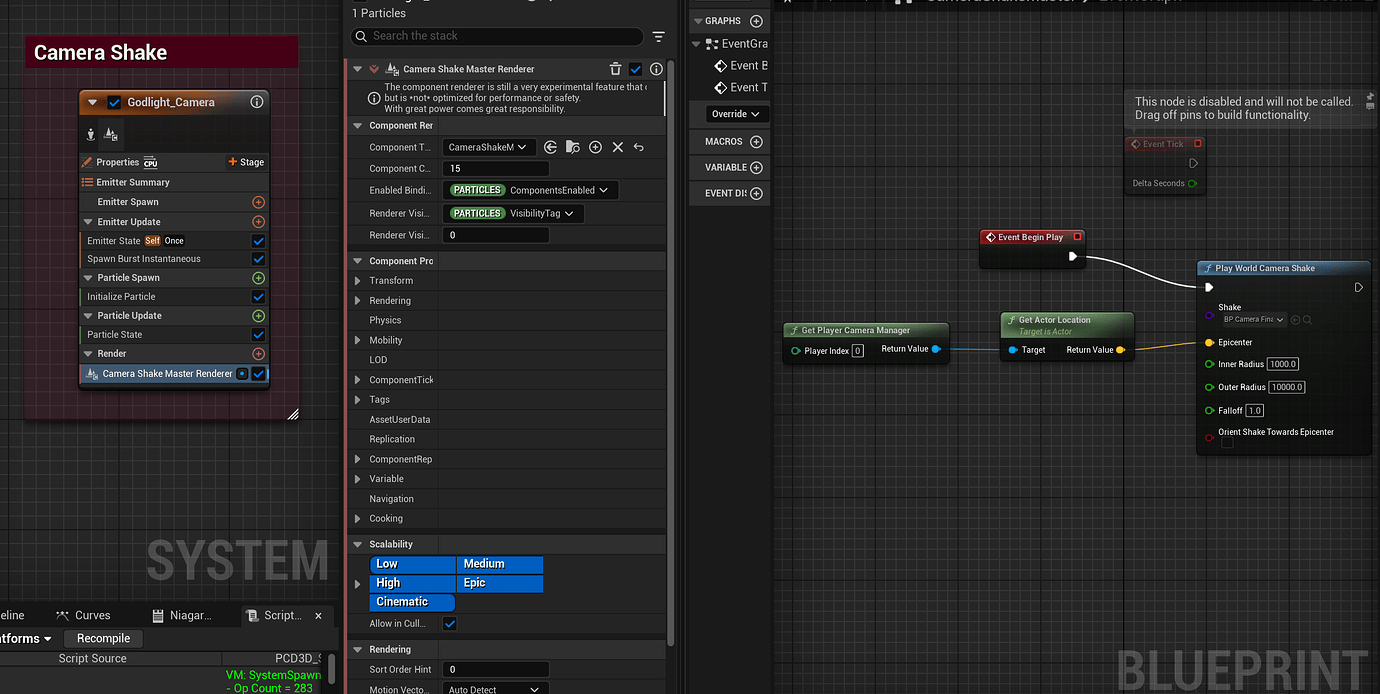
Task: Toggle the Godlight_Camera emitter enabled checkbox
Action: coord(114,102)
